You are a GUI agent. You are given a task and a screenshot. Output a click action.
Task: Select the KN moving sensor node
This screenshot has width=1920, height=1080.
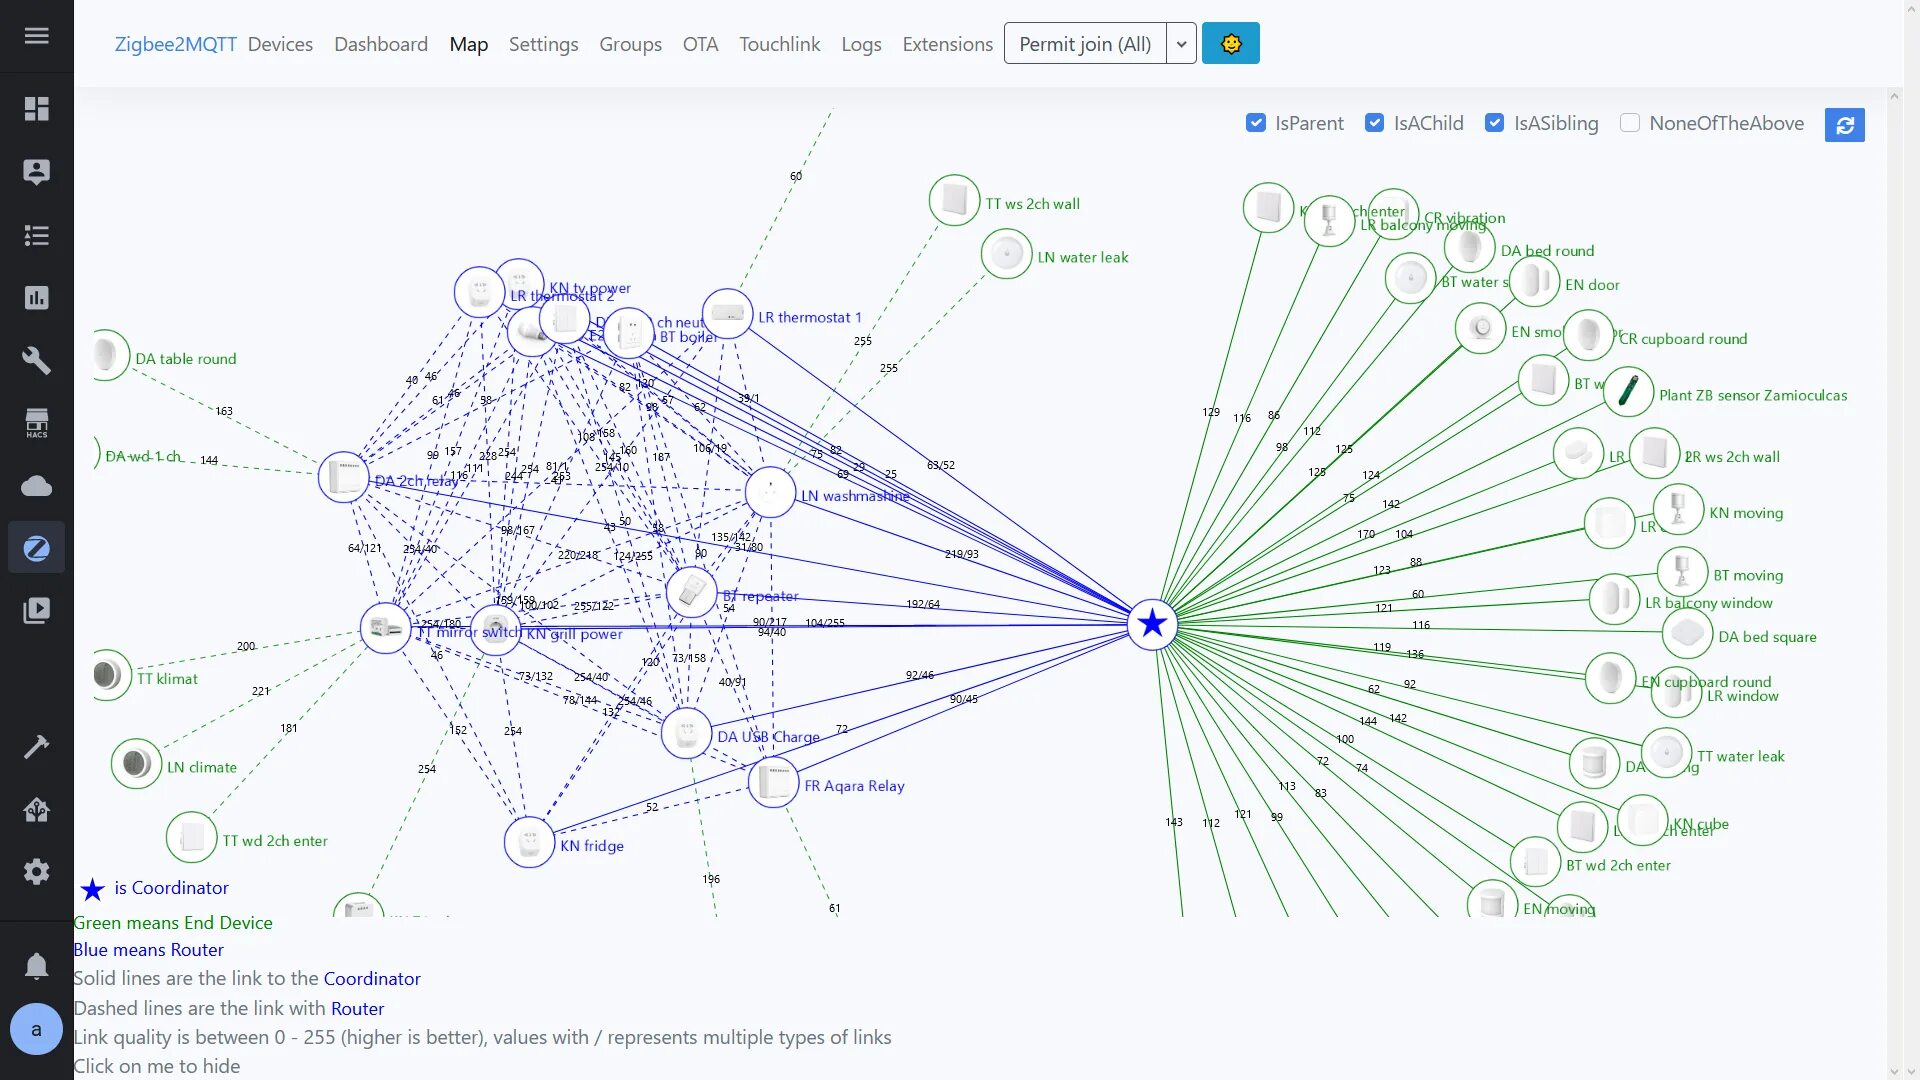pos(1678,509)
